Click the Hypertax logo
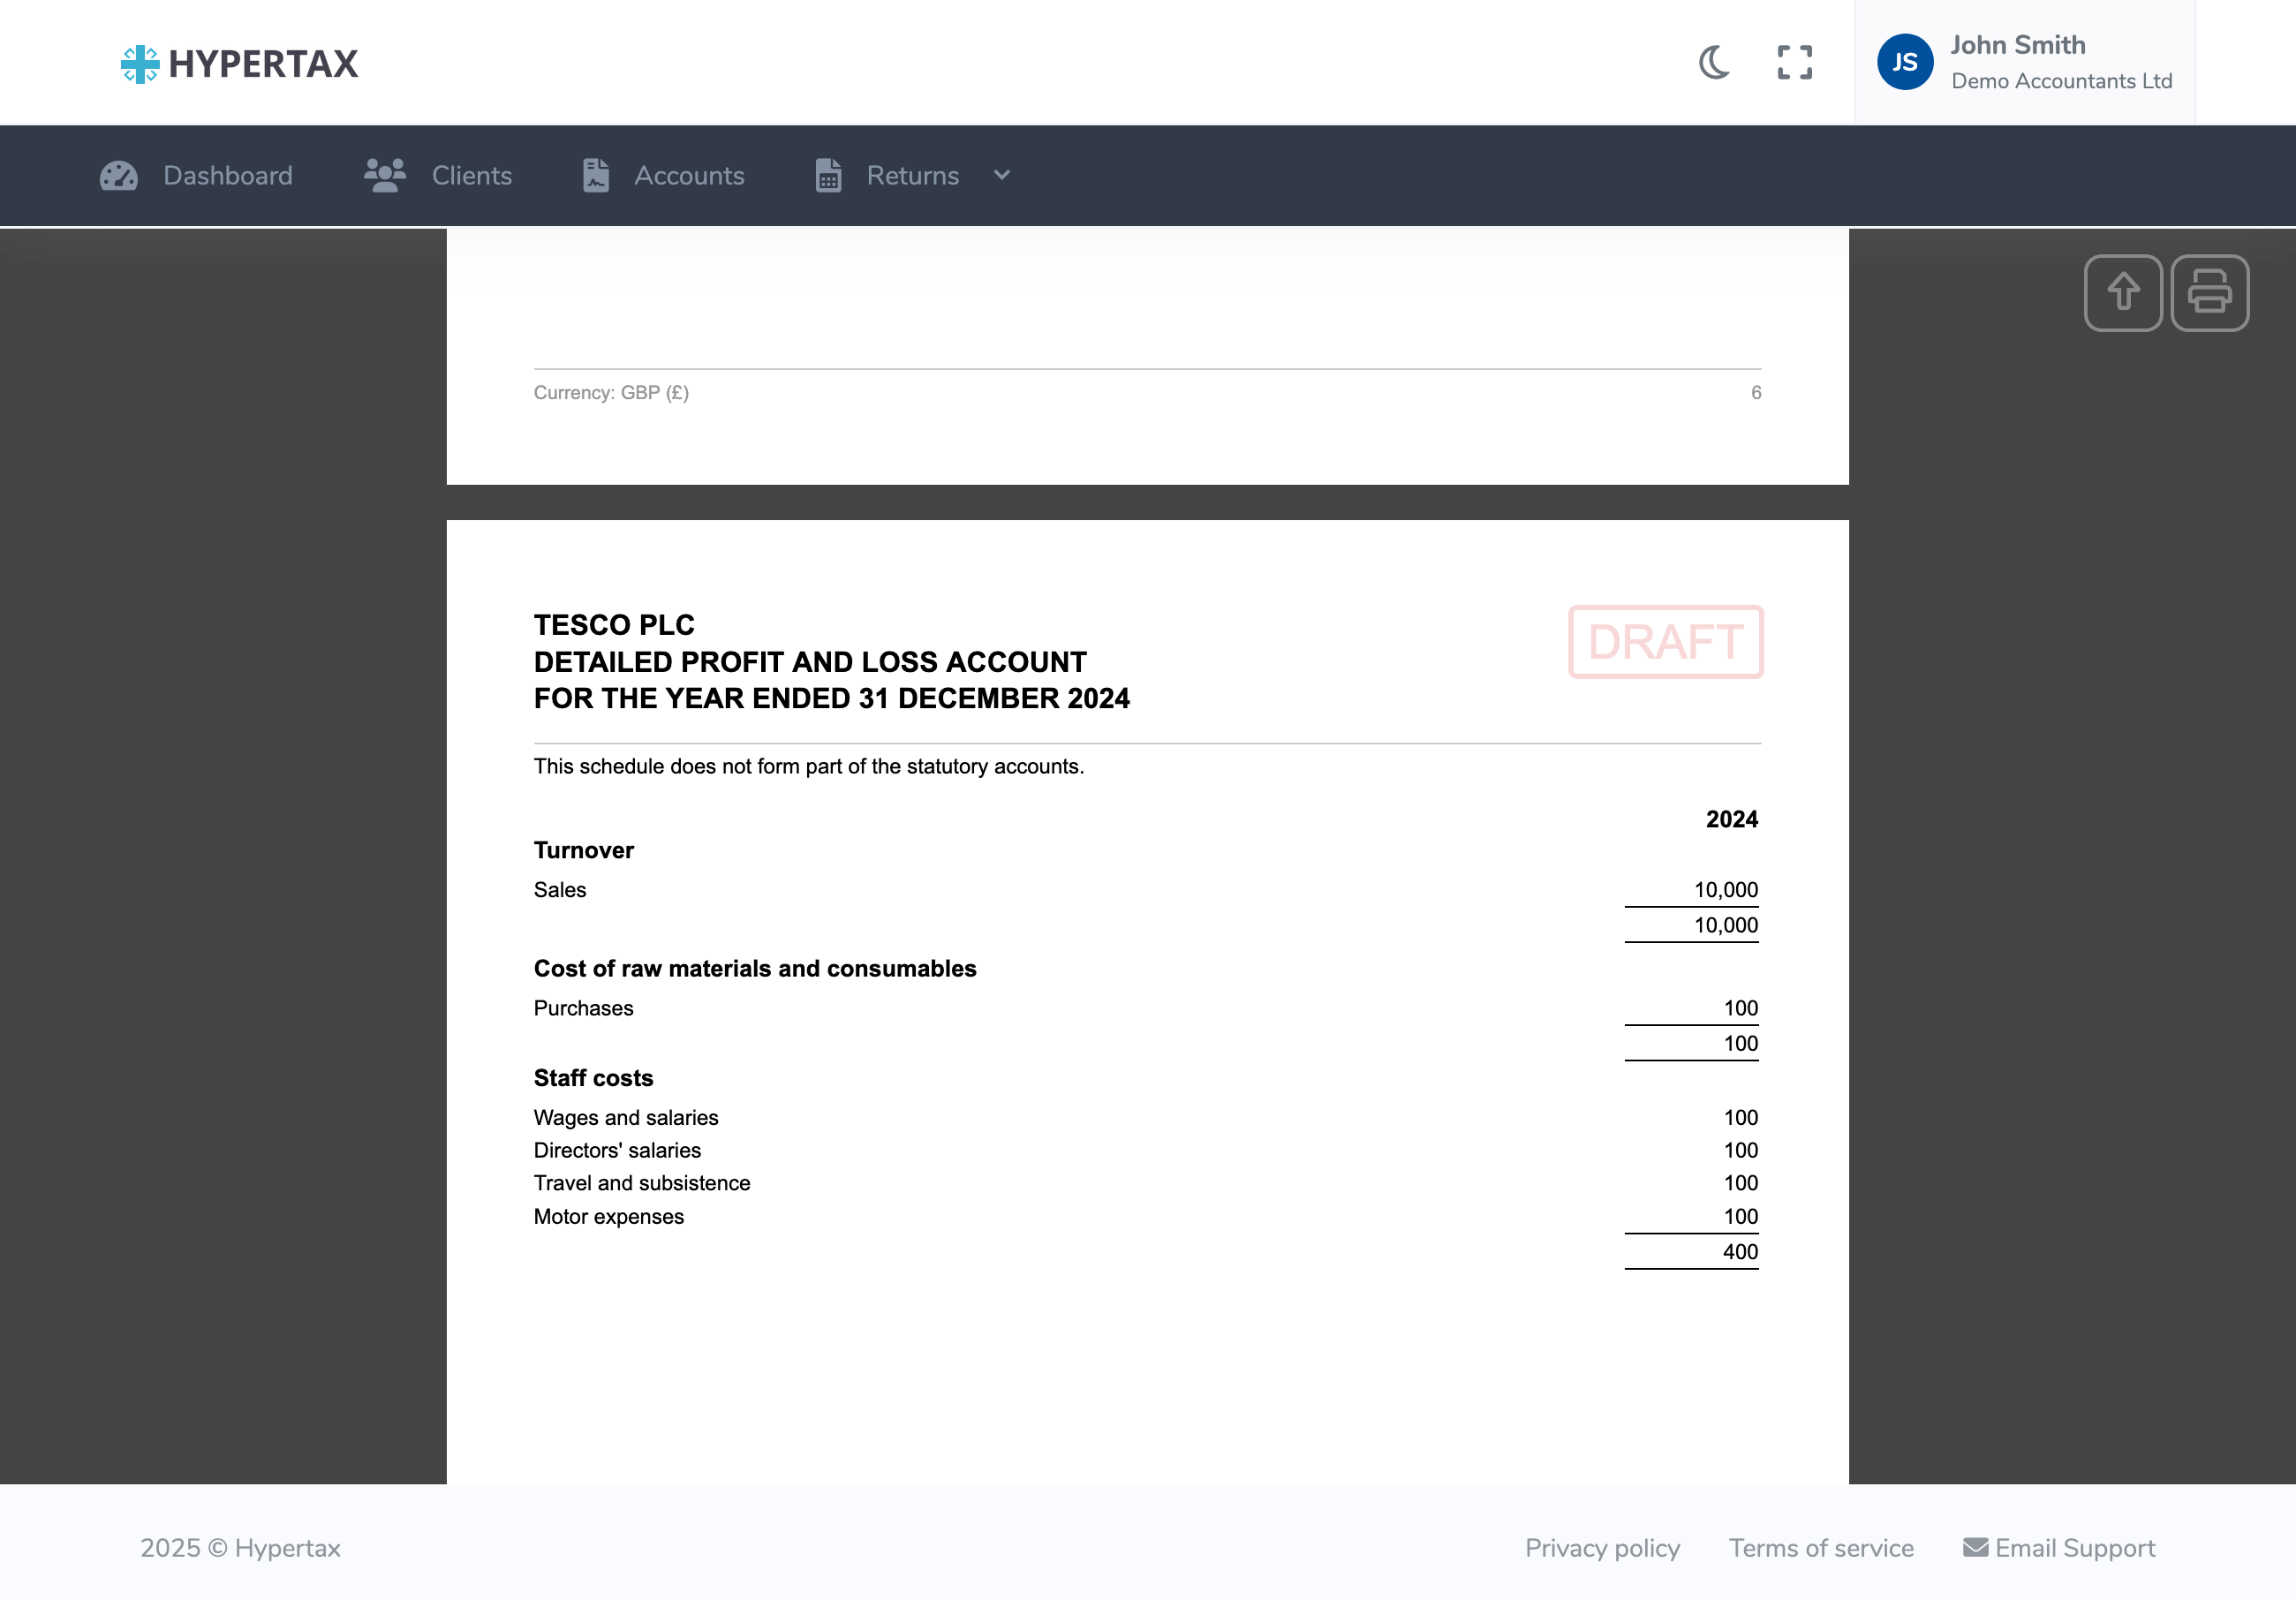 pyautogui.click(x=239, y=63)
